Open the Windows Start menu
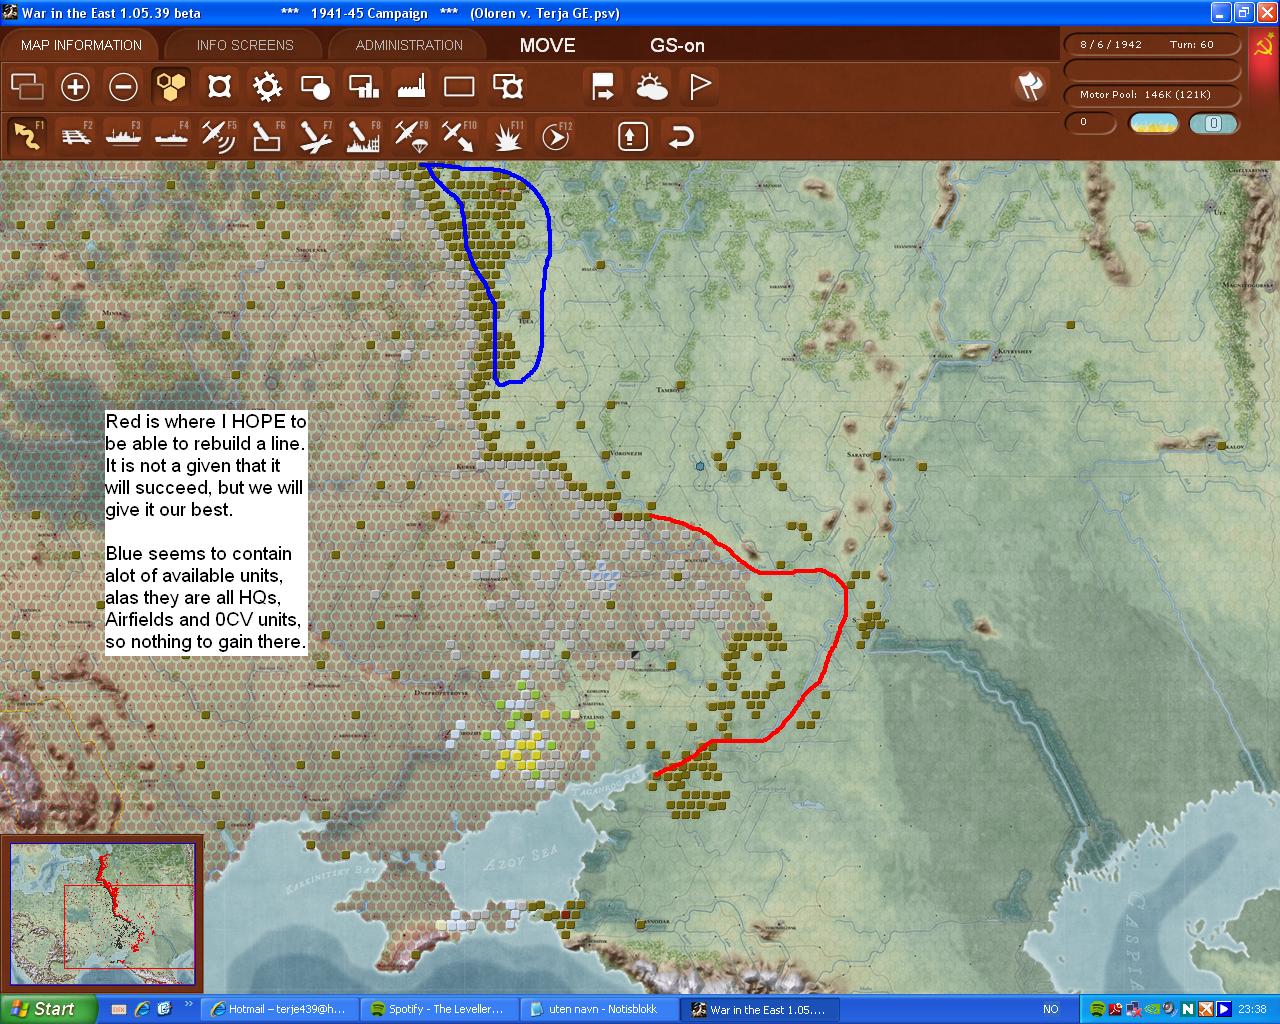The height and width of the screenshot is (1024, 1280). point(49,1009)
